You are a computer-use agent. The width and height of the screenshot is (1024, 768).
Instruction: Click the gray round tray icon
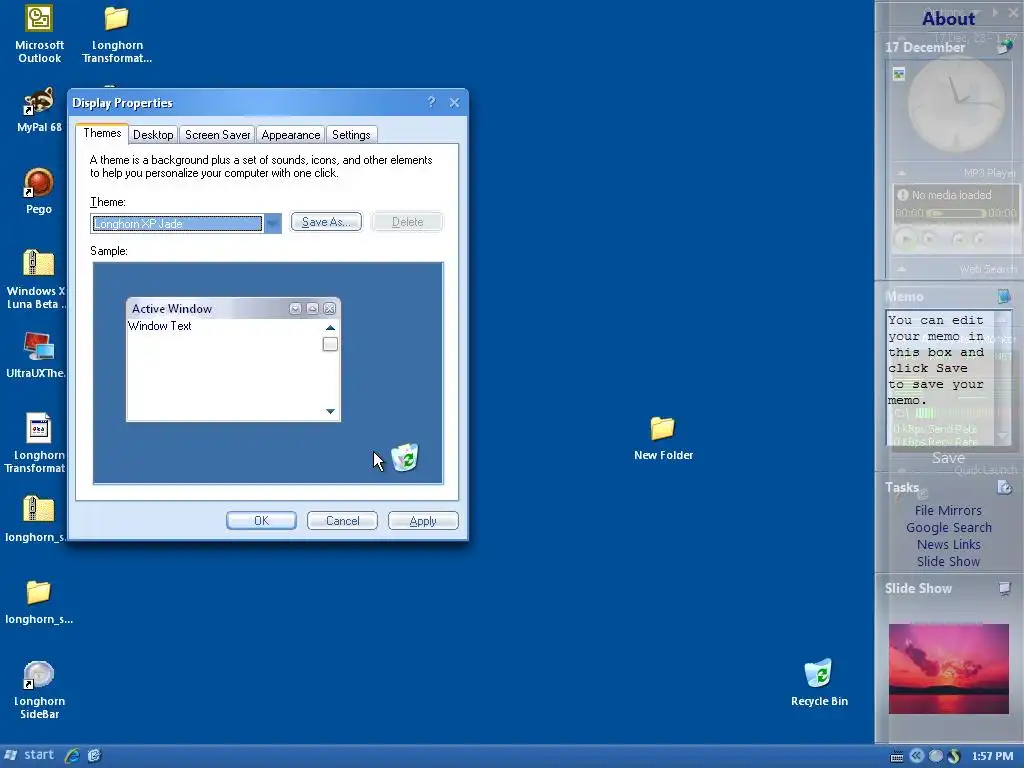[936, 756]
